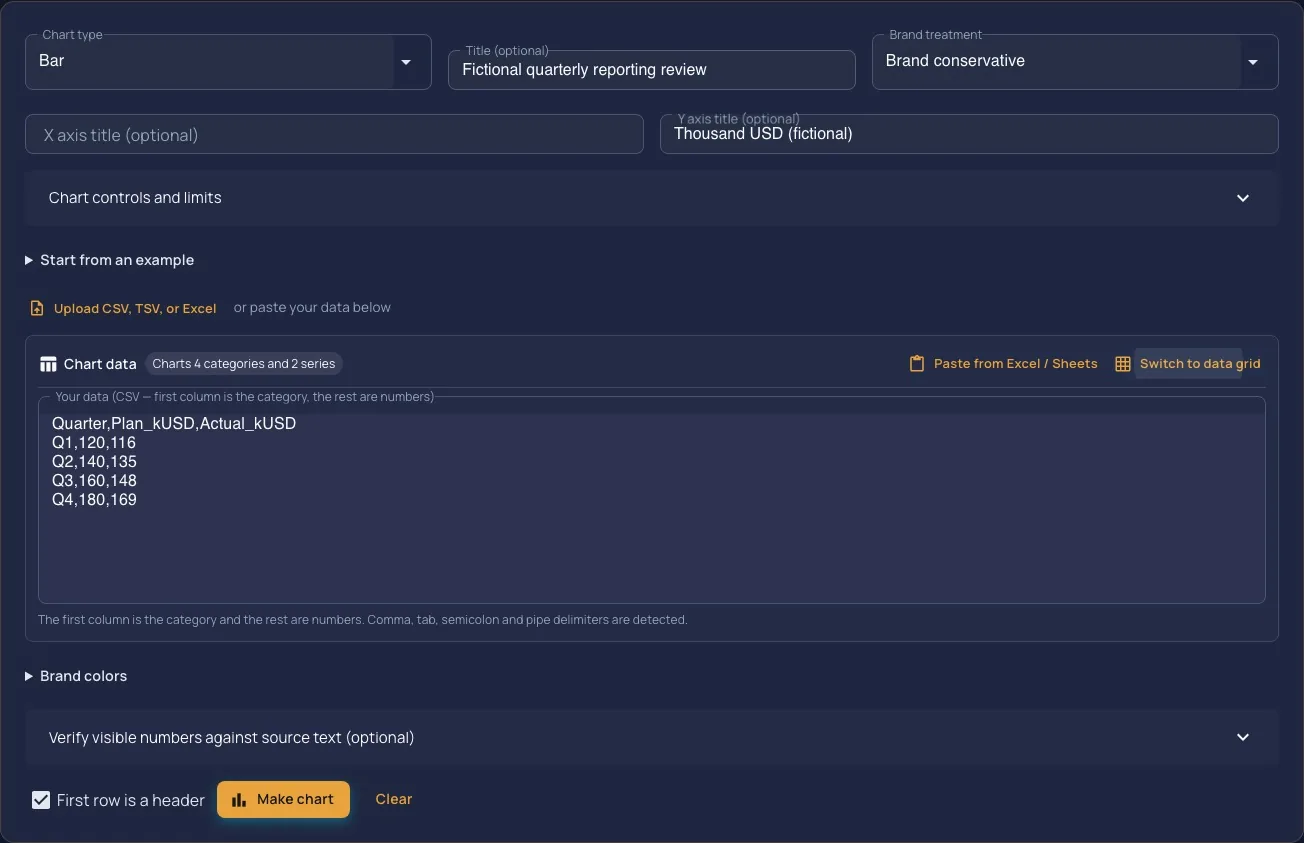Expand Verify visible numbers against source text
This screenshot has width=1304, height=843.
(x=652, y=738)
